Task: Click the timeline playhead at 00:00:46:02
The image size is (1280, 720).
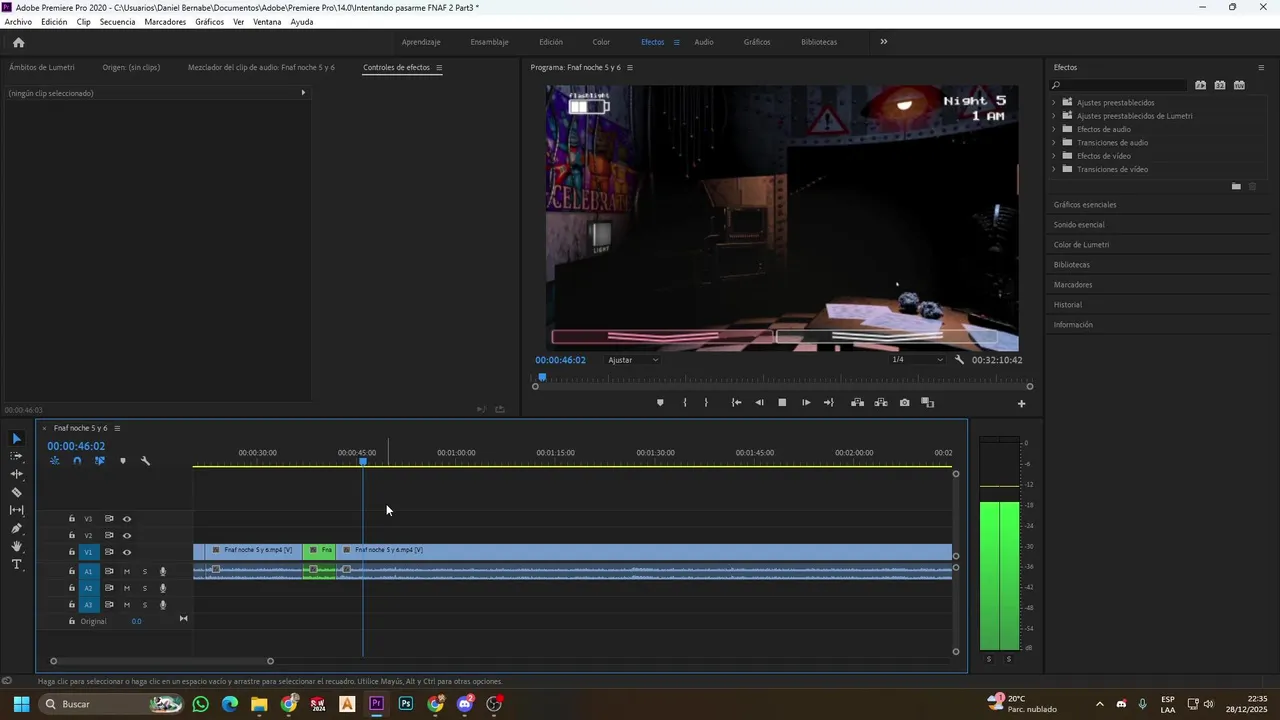Action: pyautogui.click(x=363, y=461)
